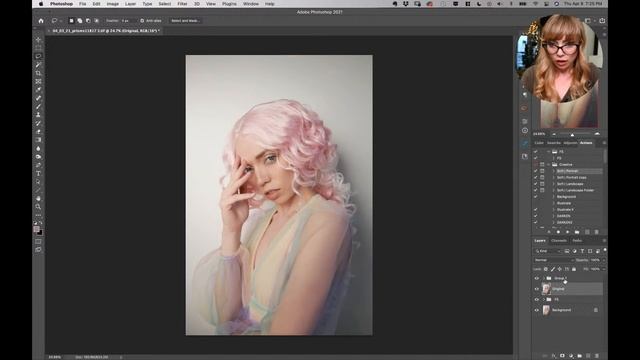Toggle Anti-alias checkbox
This screenshot has width=640, height=360.
point(142,20)
